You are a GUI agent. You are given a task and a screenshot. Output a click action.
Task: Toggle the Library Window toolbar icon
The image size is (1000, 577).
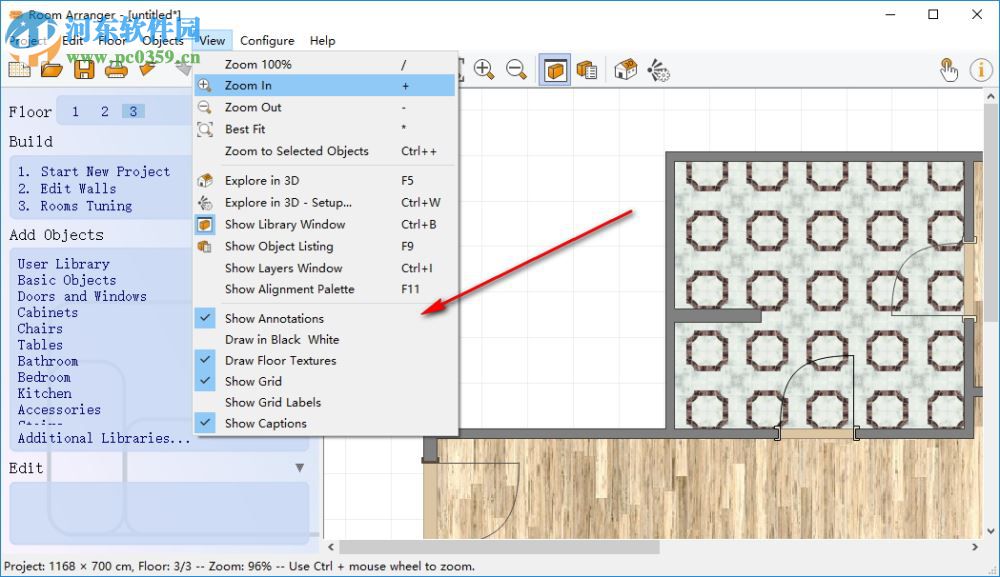tap(555, 70)
